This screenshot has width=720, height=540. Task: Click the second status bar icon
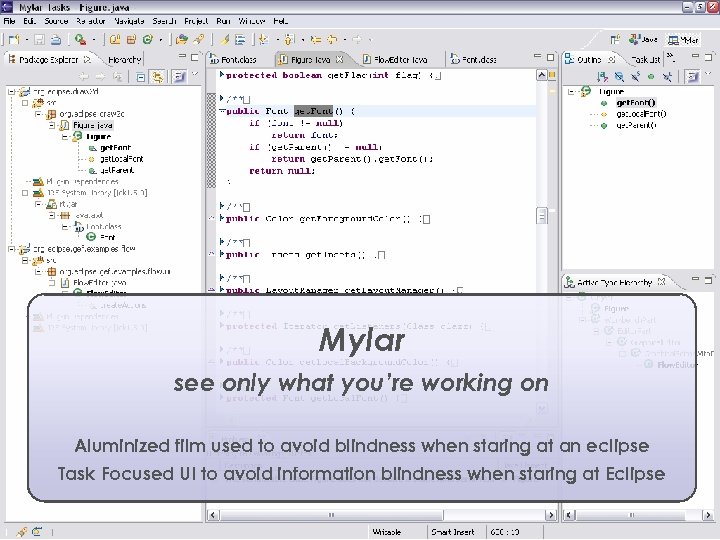(x=37, y=532)
